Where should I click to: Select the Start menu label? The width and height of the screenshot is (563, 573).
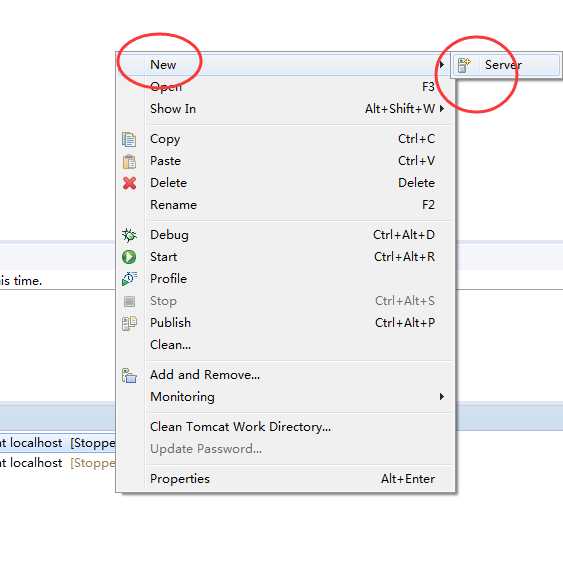pyautogui.click(x=163, y=257)
